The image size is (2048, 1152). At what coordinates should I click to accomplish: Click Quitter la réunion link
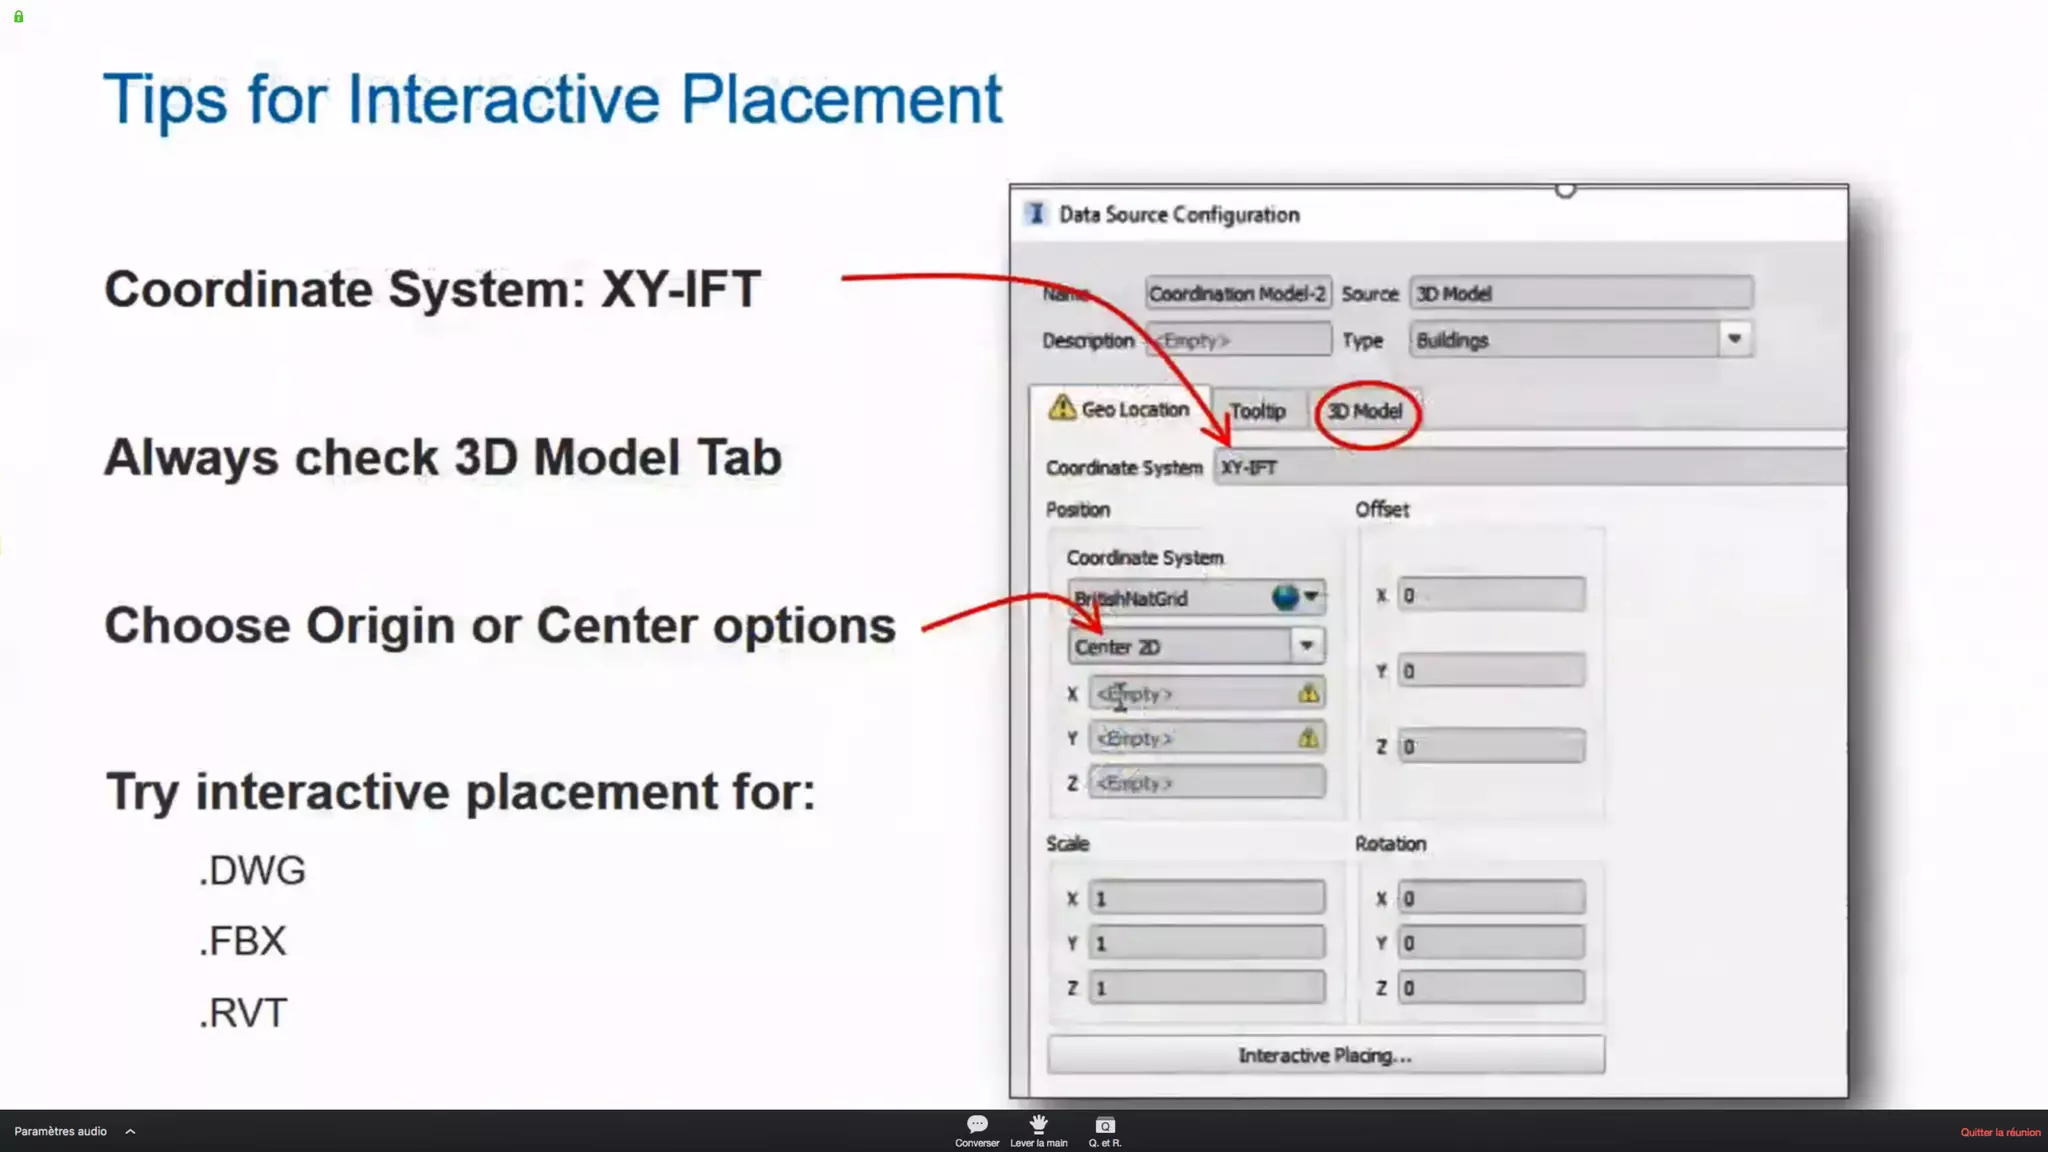(1999, 1132)
